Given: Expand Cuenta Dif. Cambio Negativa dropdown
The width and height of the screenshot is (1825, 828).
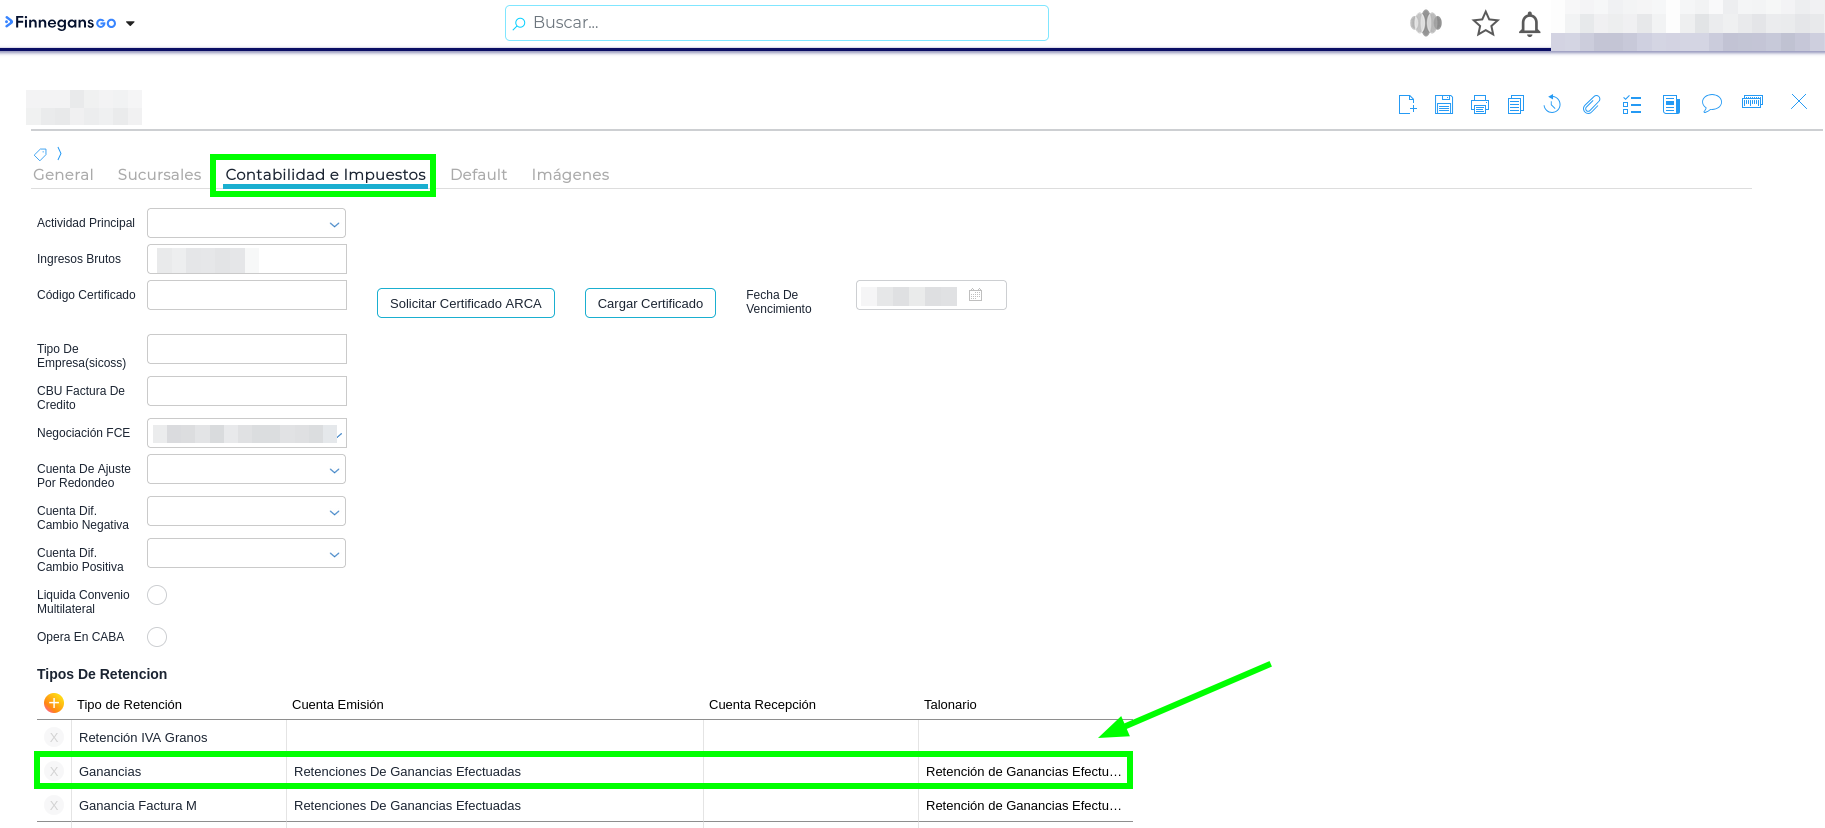Looking at the screenshot, I should (246, 511).
